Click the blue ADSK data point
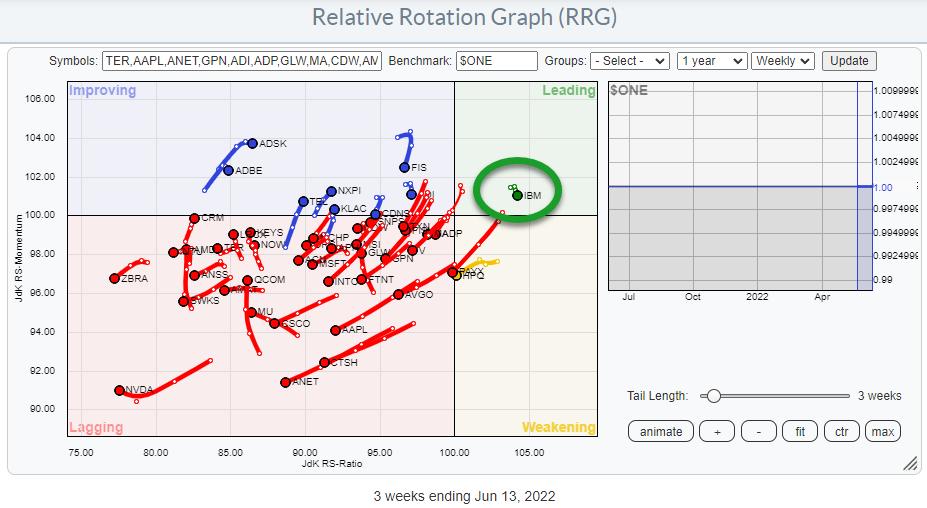 252,143
